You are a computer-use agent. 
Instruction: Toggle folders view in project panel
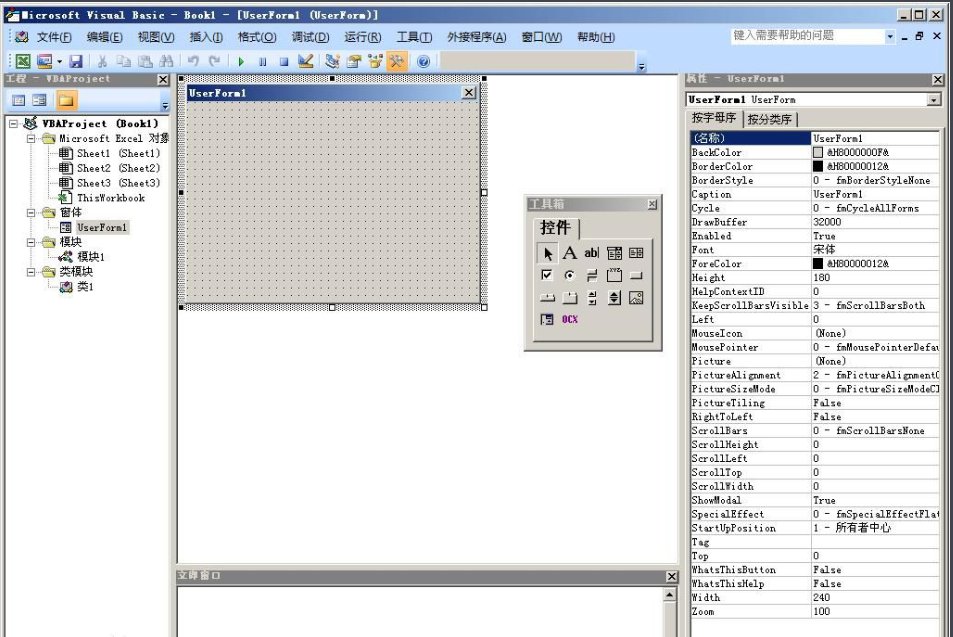(x=66, y=100)
